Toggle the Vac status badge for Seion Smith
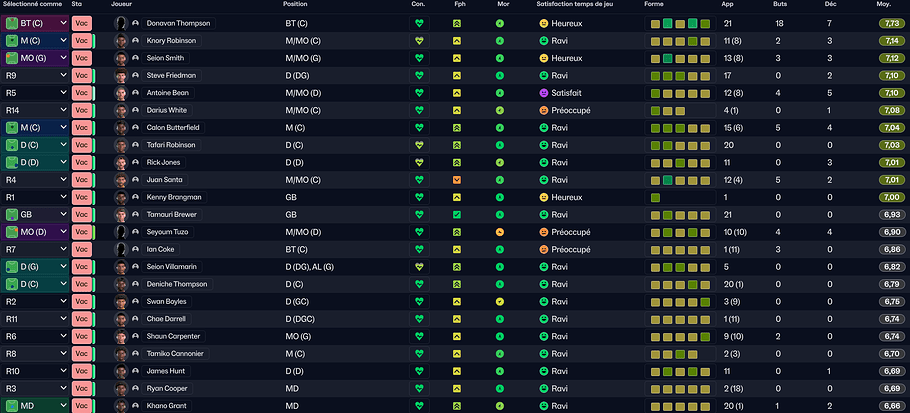 click(82, 58)
